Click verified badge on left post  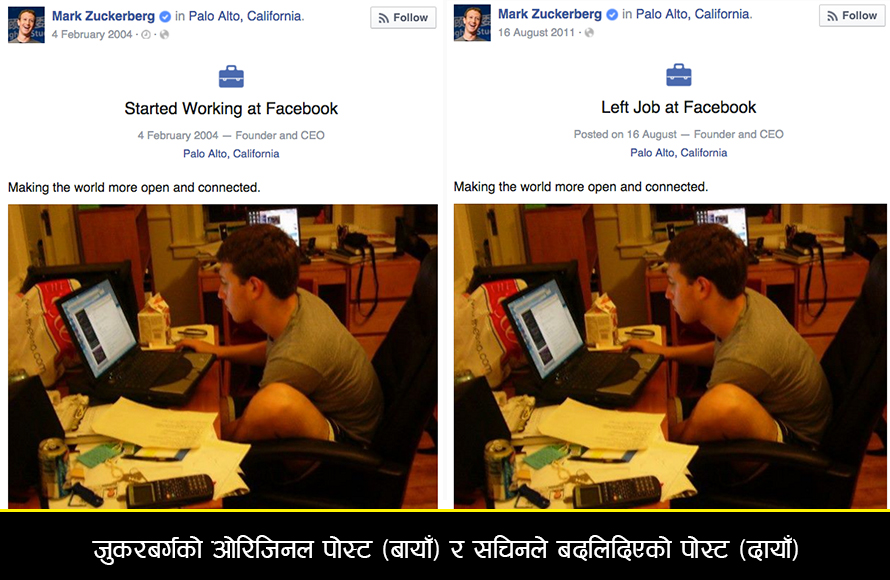(x=165, y=17)
